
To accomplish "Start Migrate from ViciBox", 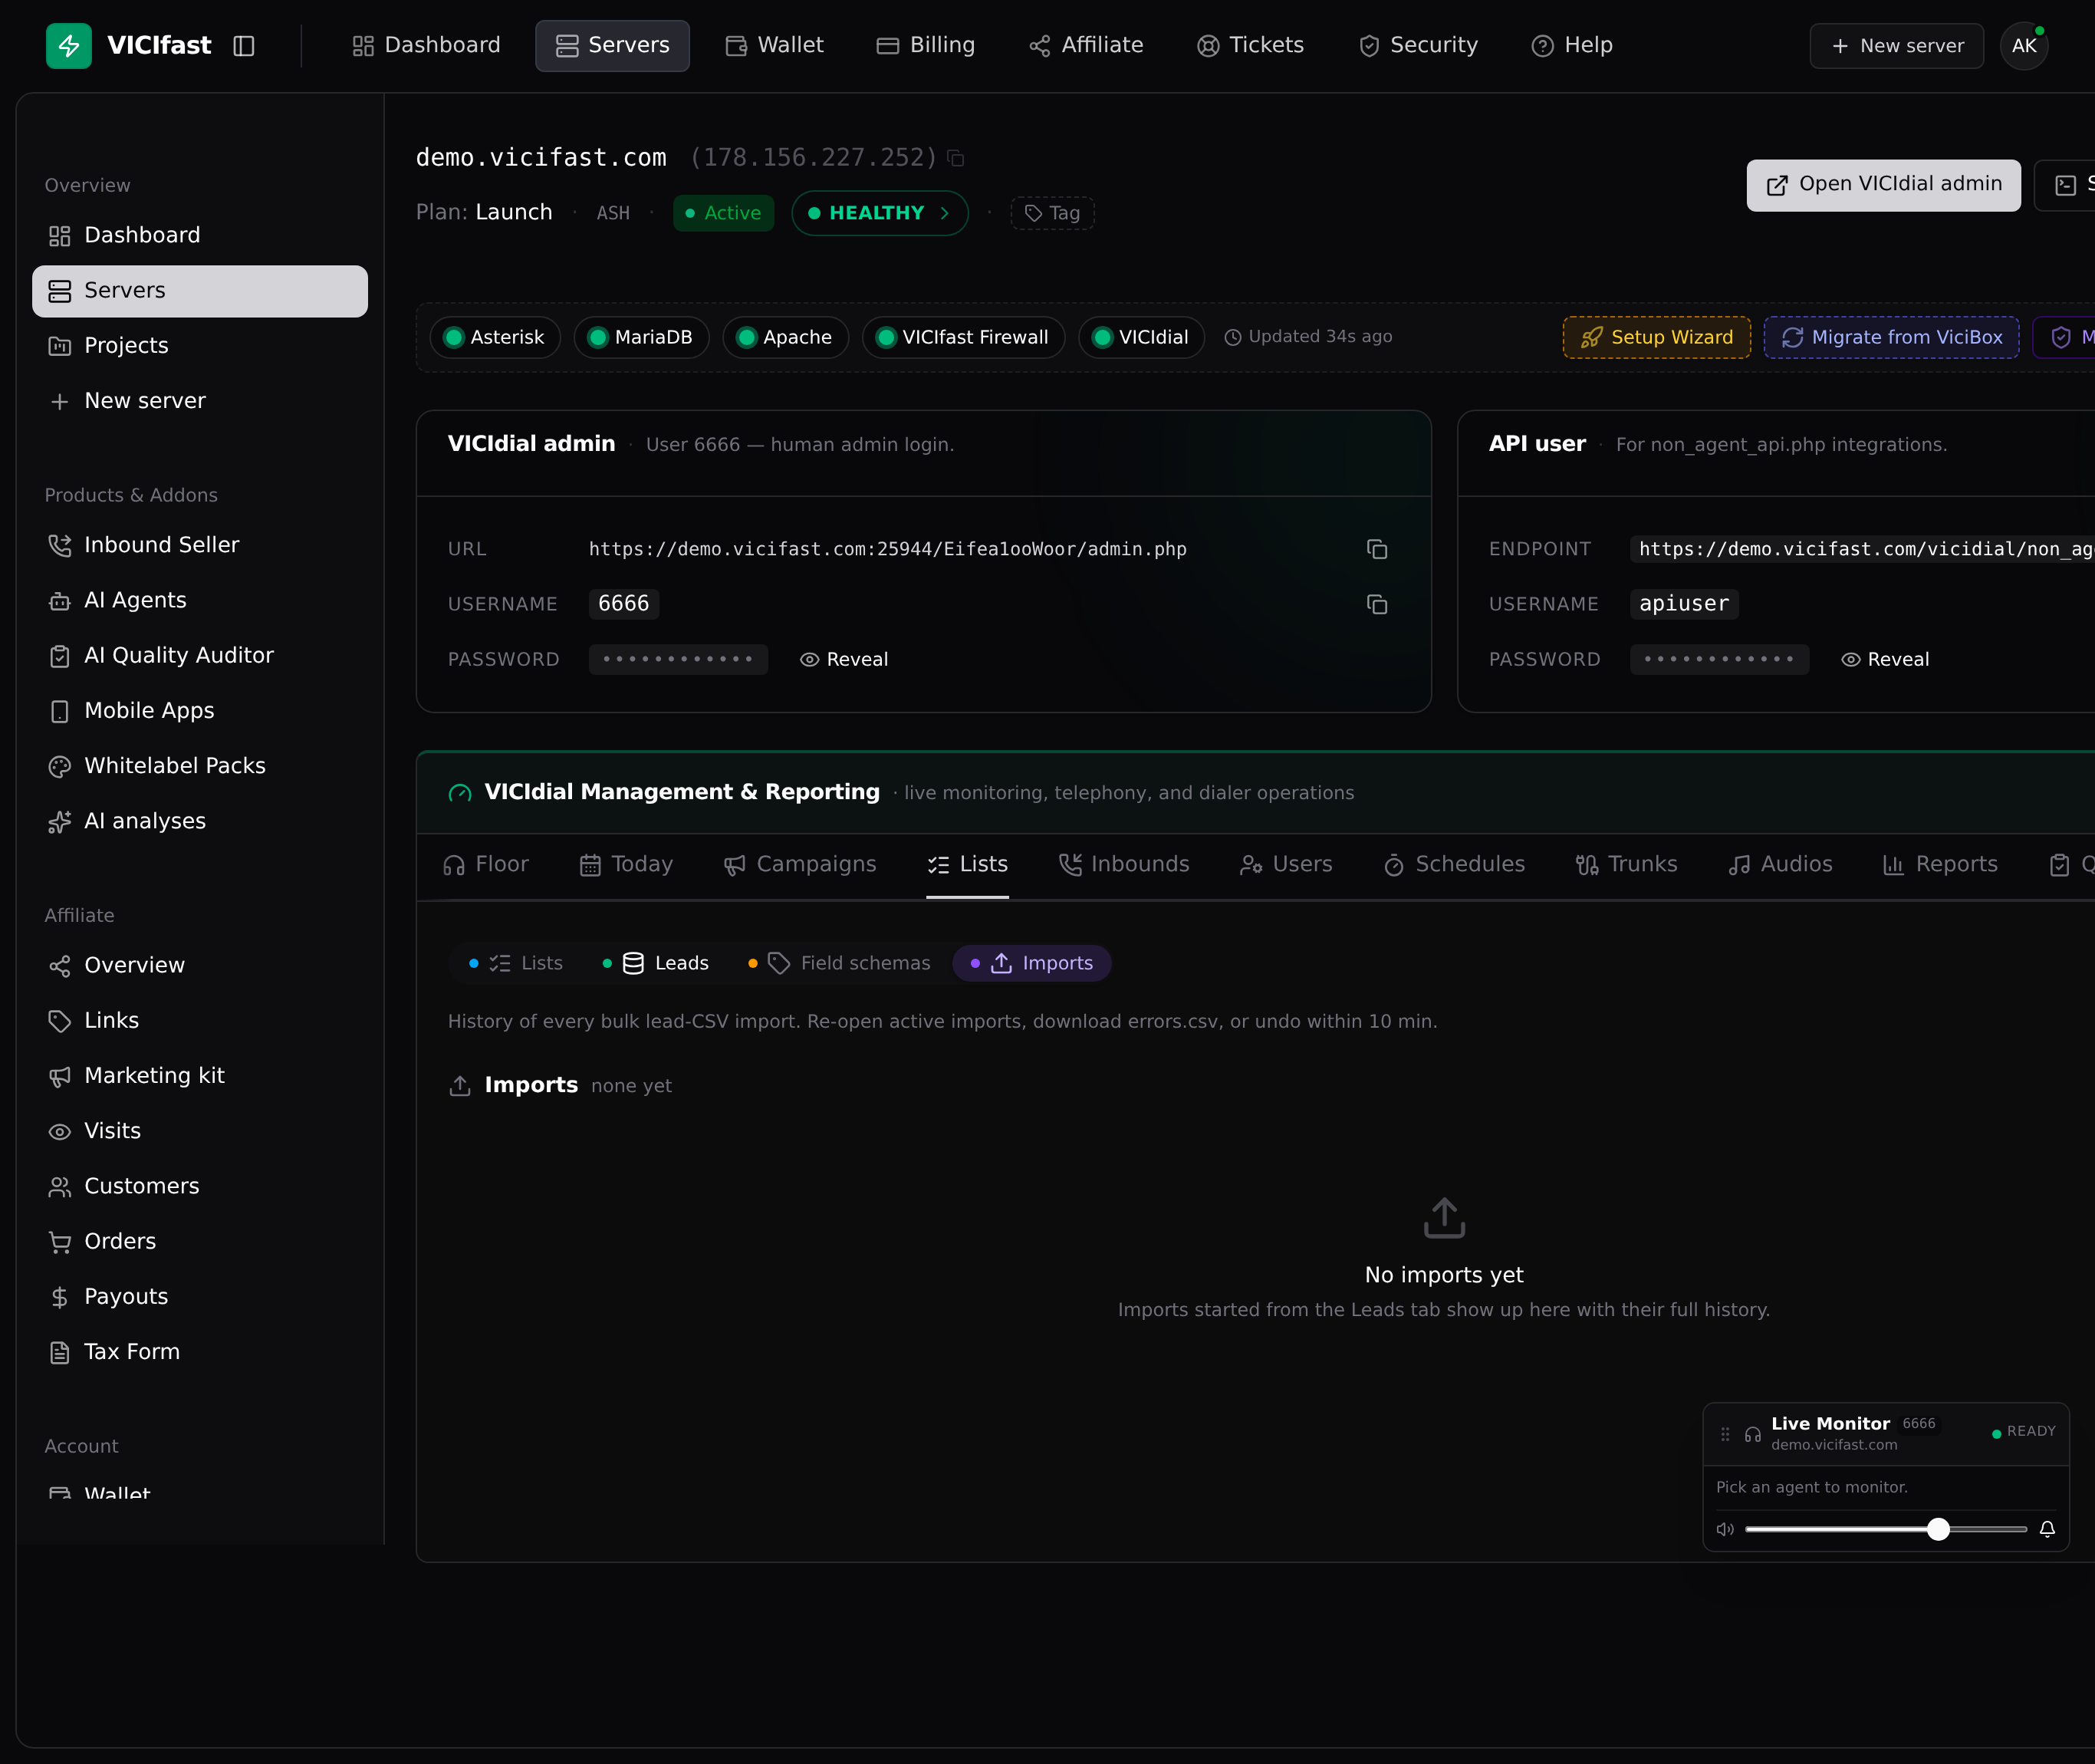I will 1891,338.
